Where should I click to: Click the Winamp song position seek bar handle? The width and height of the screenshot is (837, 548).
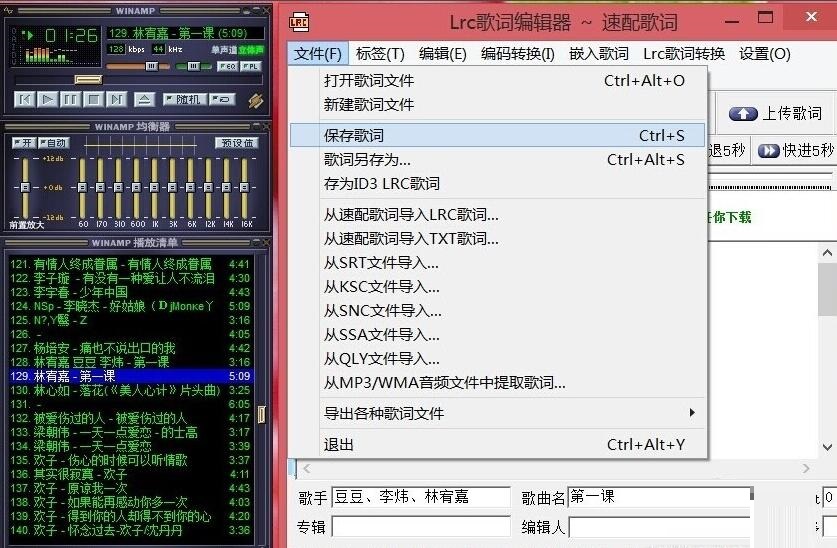(x=88, y=80)
